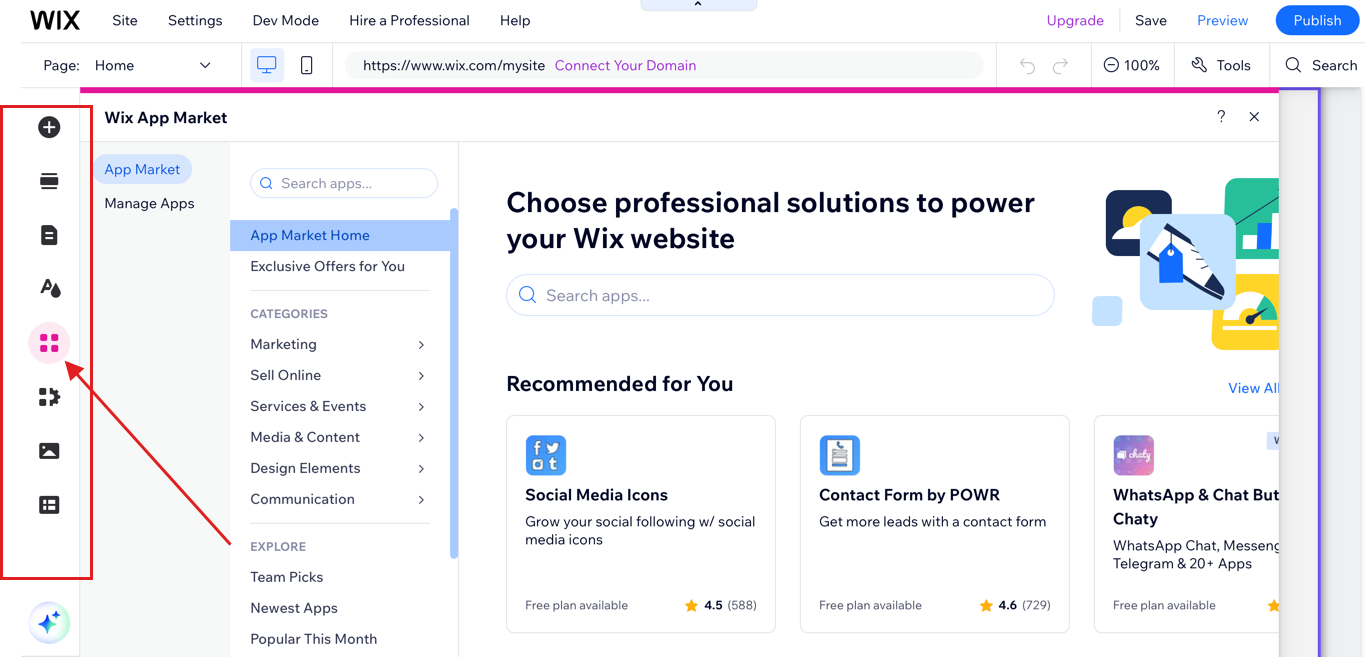Click the Social Media Icons app icon
This screenshot has width=1365, height=657.
[546, 455]
